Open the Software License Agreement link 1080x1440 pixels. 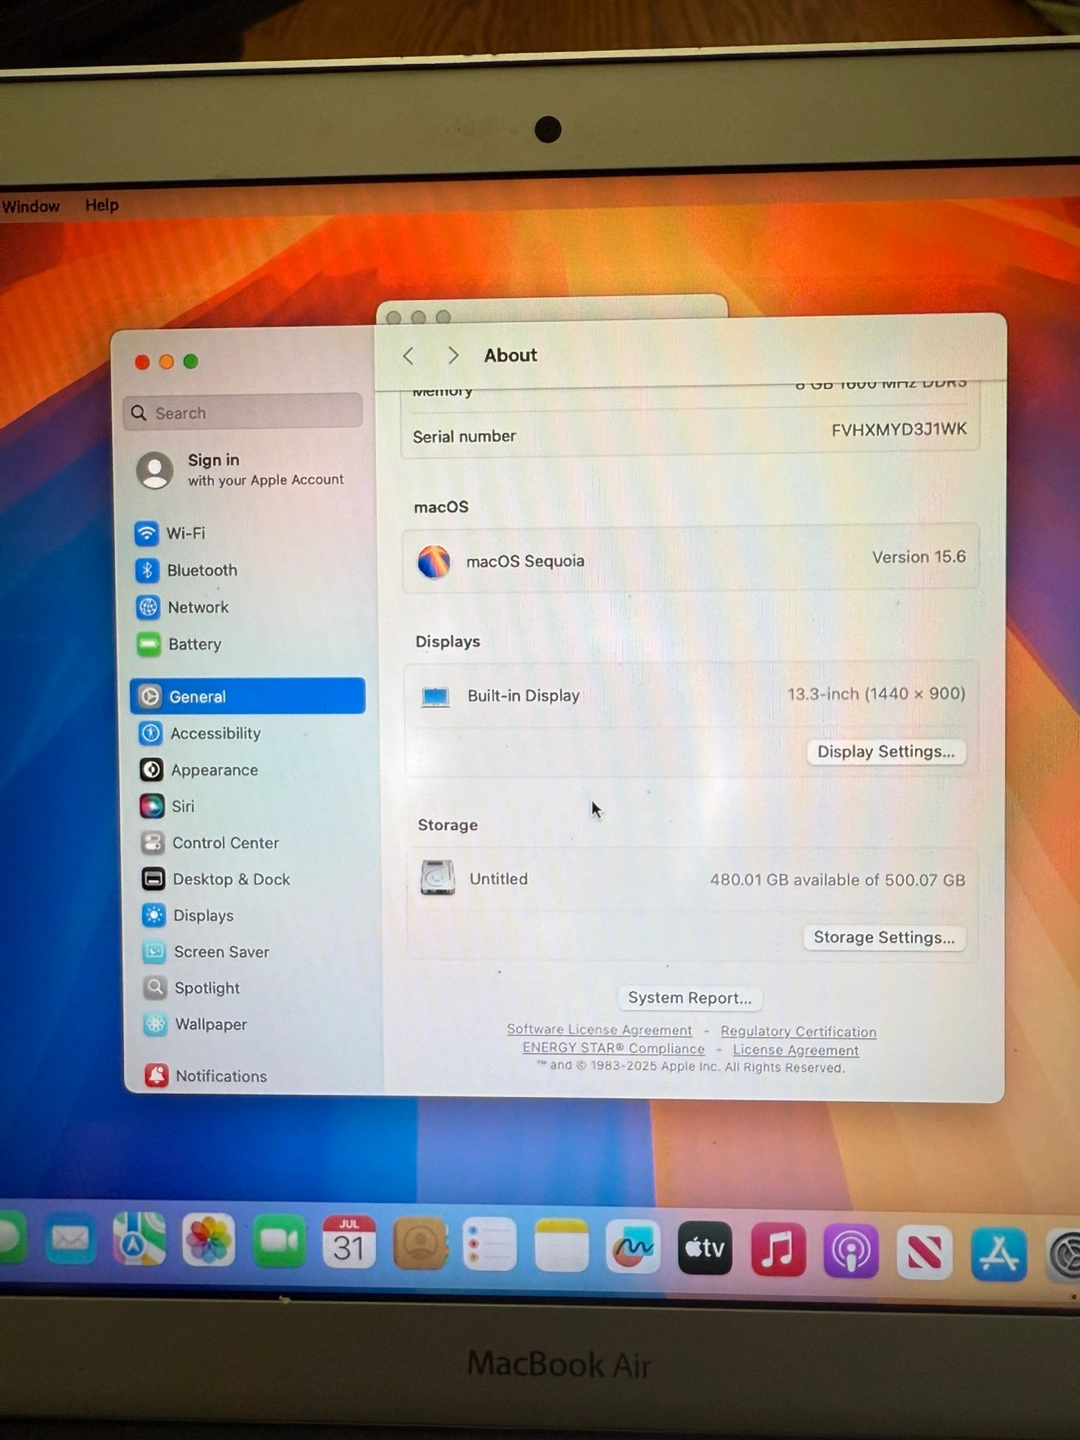click(x=599, y=1030)
